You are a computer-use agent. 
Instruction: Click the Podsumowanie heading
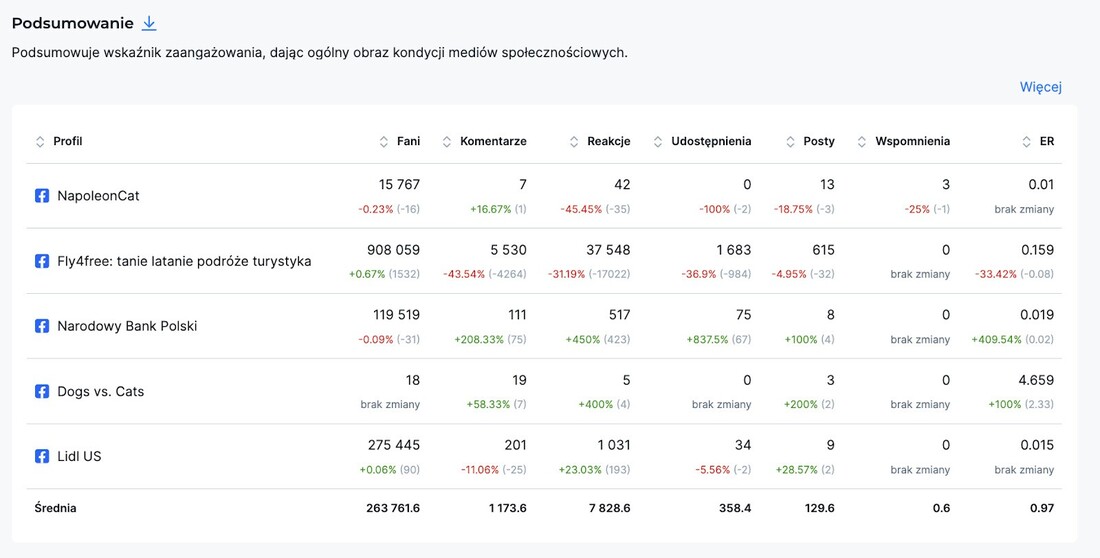pos(72,23)
